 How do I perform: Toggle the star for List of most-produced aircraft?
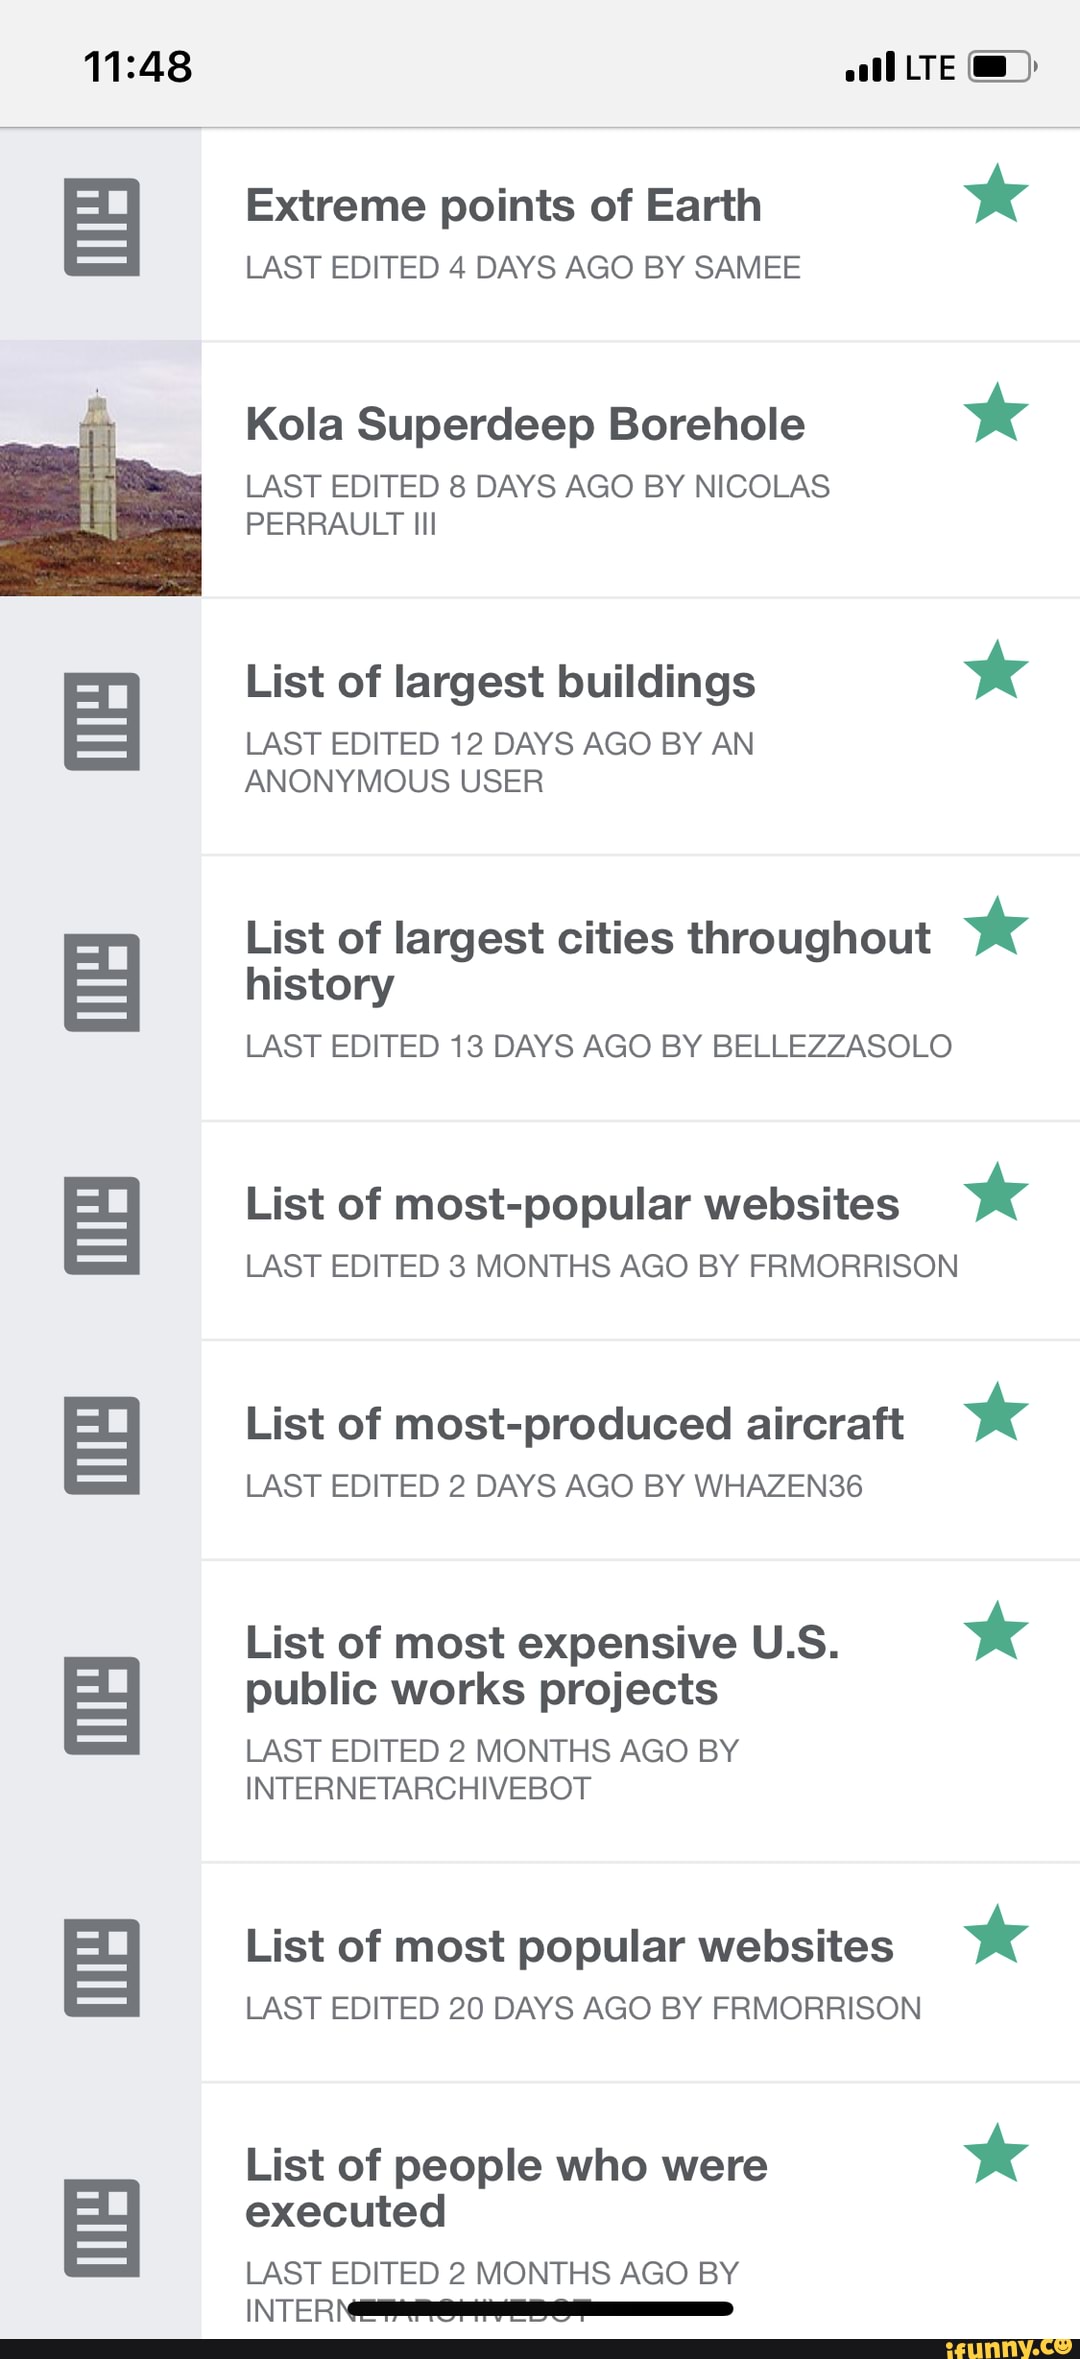click(x=996, y=1413)
